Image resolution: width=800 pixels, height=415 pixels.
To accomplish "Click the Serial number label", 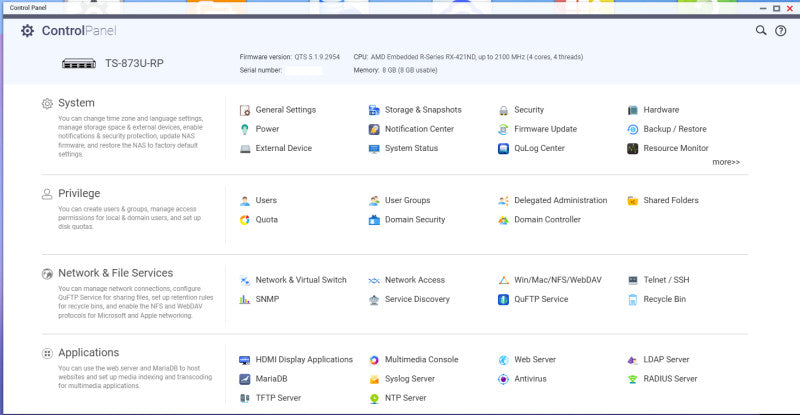I will point(261,70).
